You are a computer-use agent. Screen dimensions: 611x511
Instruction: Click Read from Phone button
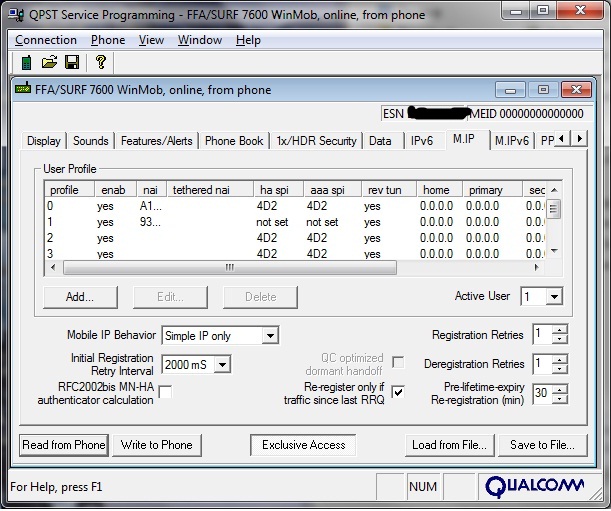tap(64, 445)
